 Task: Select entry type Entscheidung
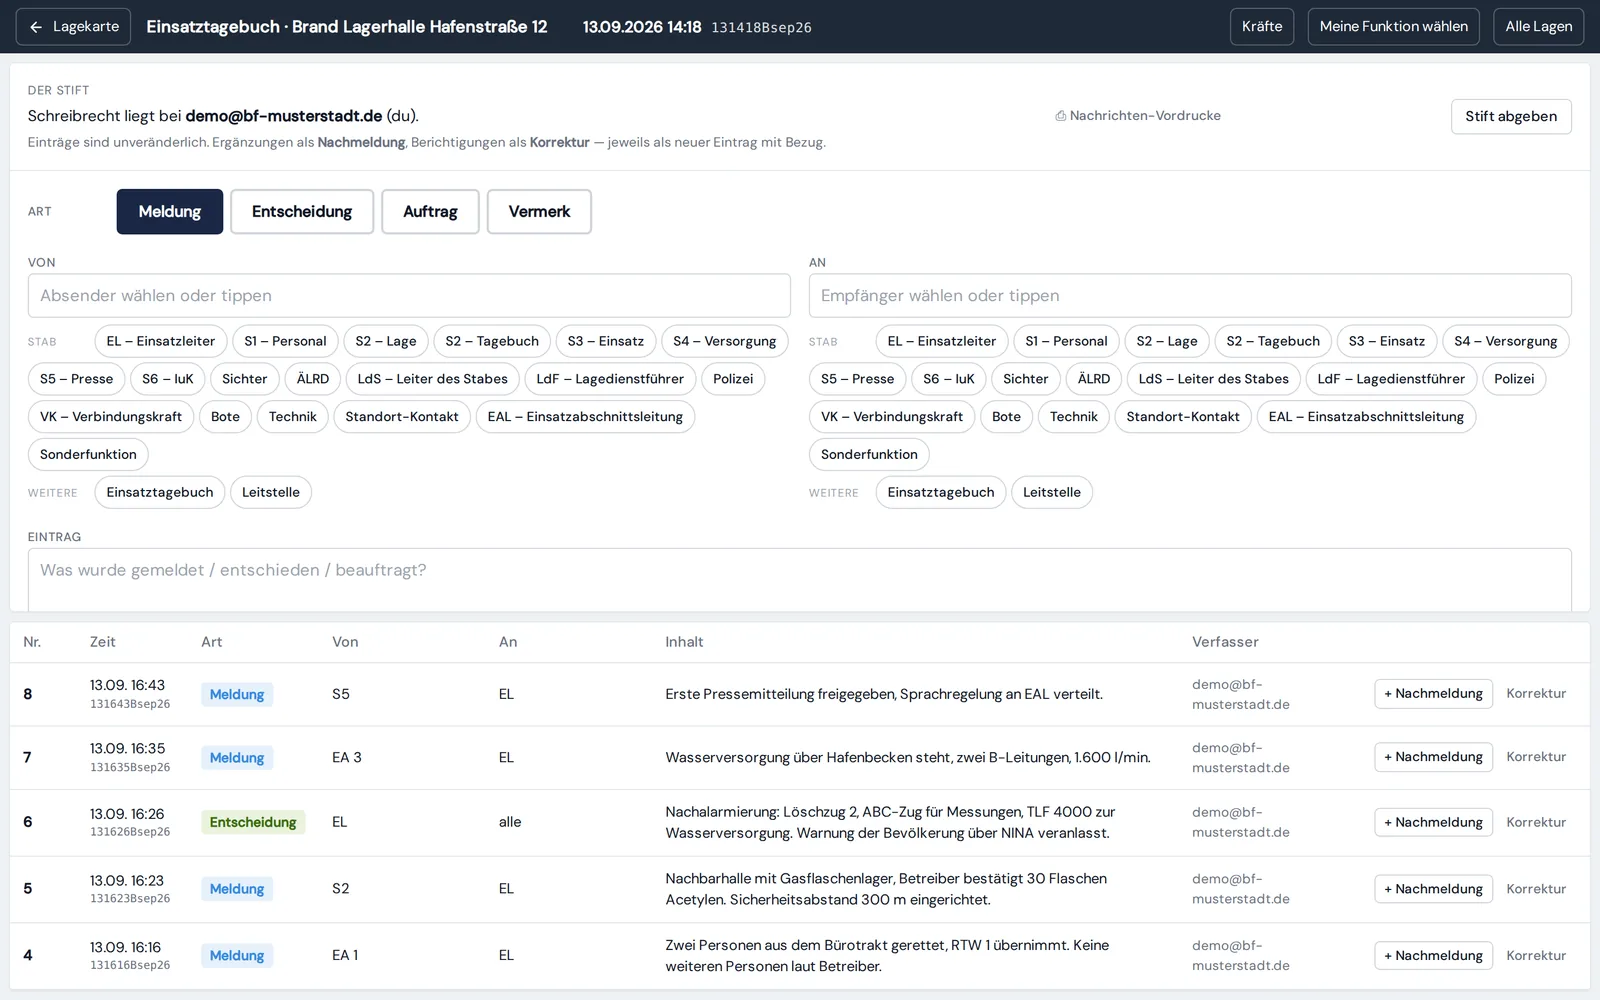pyautogui.click(x=302, y=212)
